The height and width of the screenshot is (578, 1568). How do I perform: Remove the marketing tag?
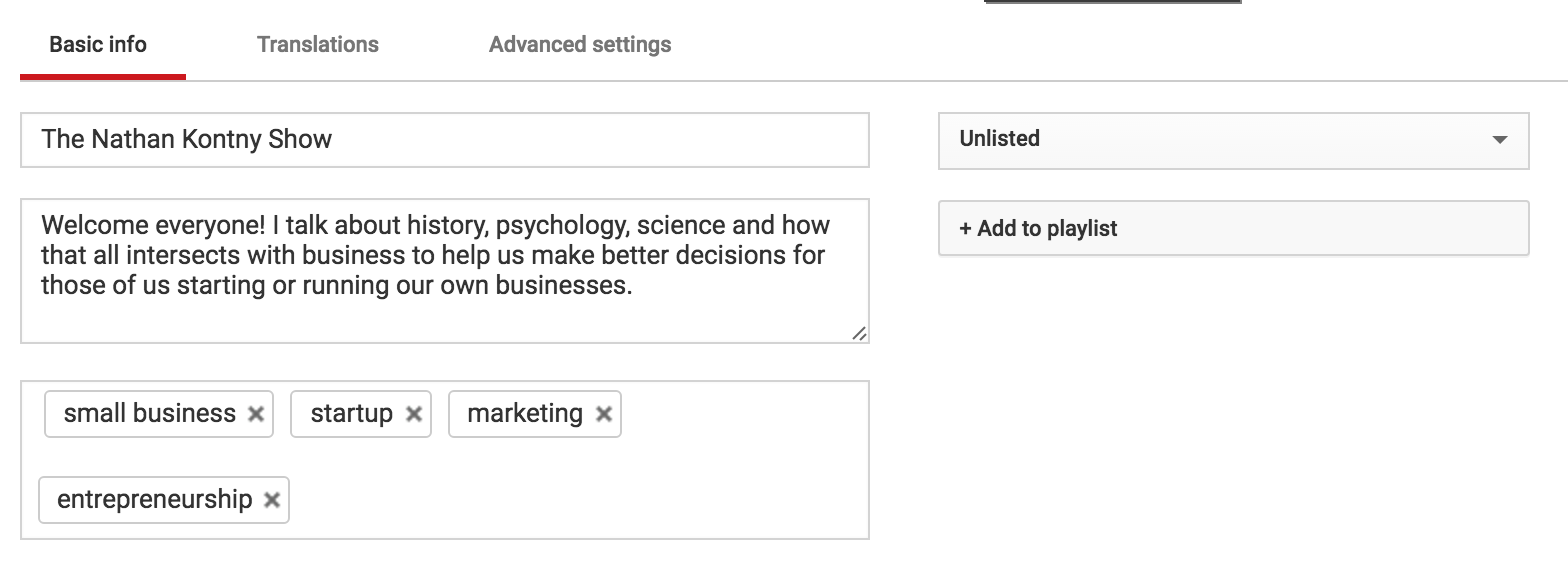(x=604, y=414)
